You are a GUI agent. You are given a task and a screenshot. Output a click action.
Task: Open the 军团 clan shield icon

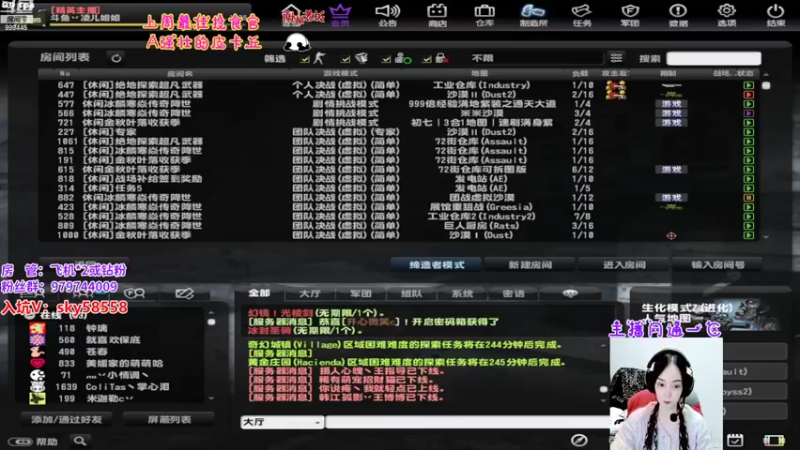pos(630,14)
